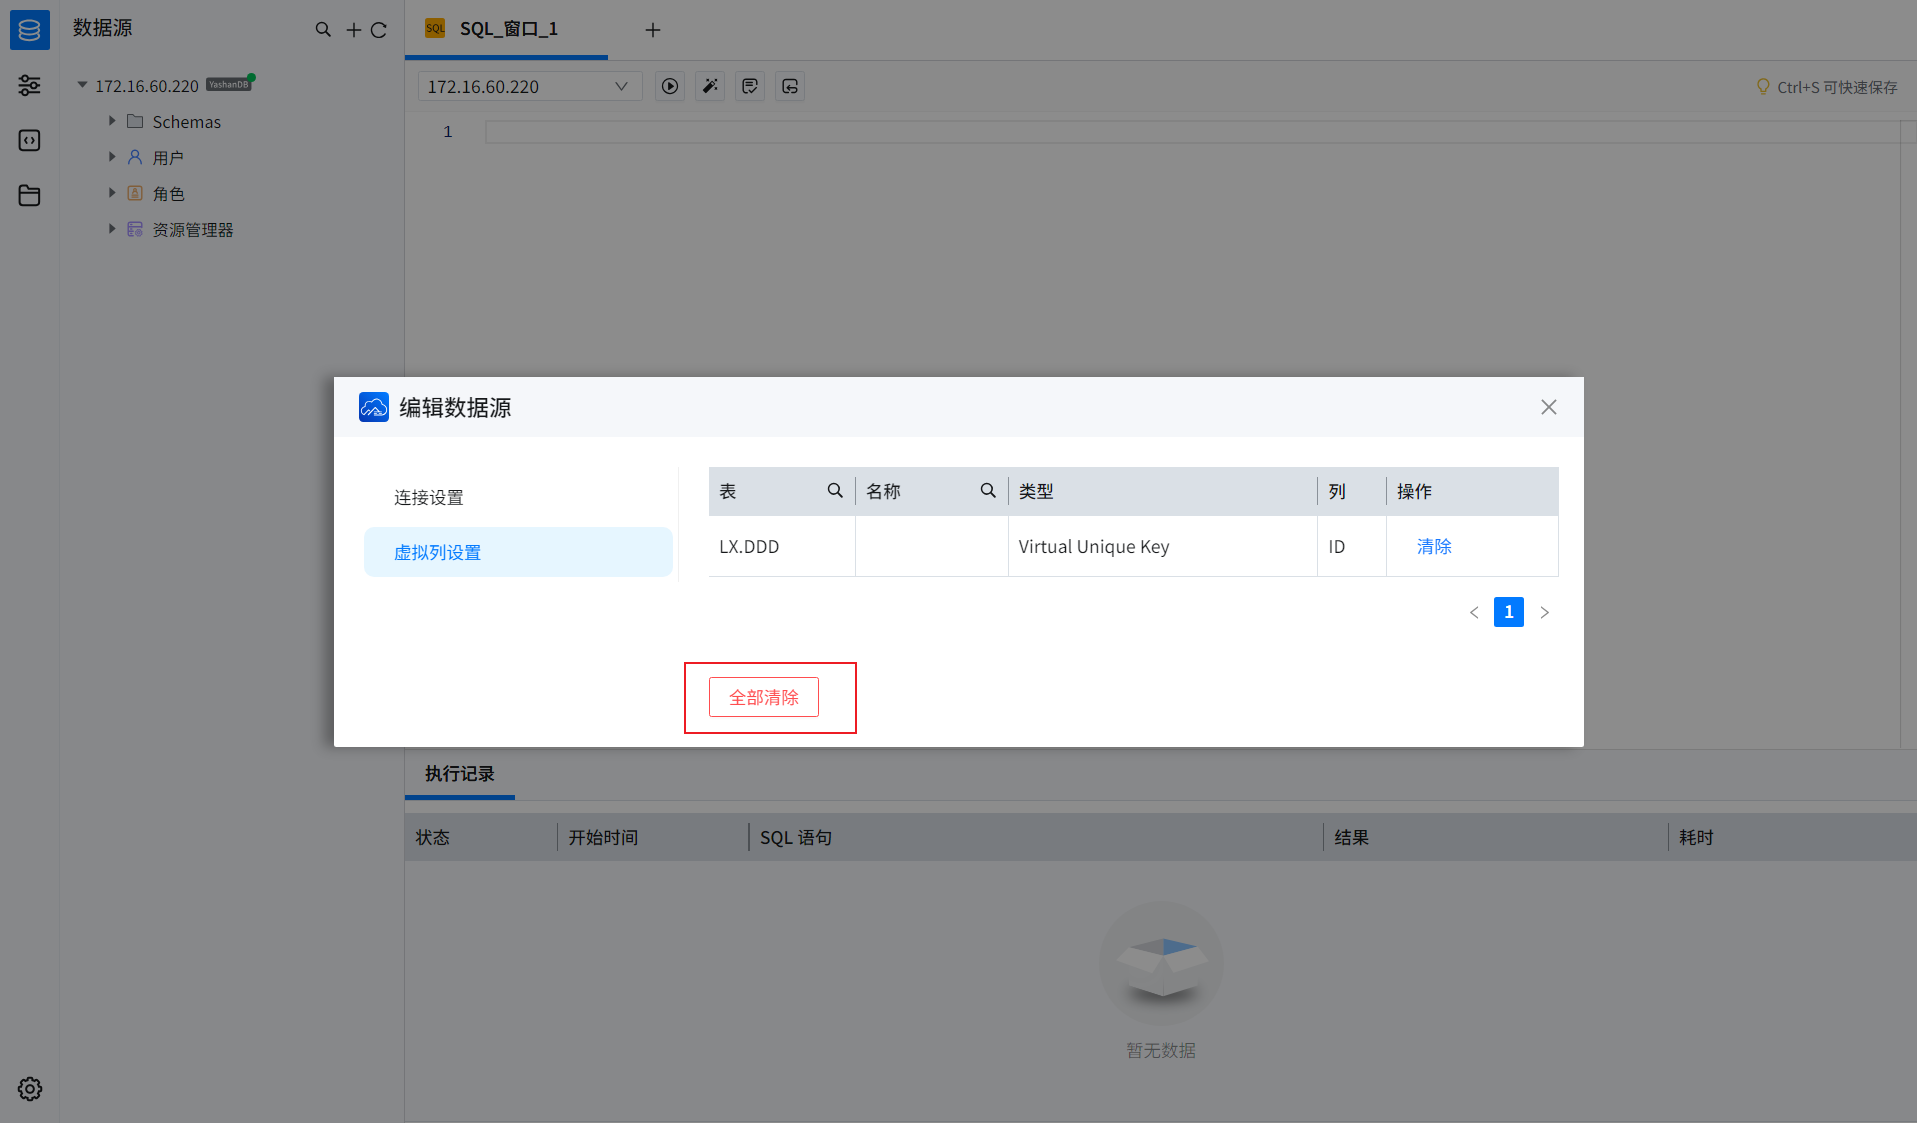Open the folder icon in left sidebar
The height and width of the screenshot is (1123, 1917).
30,195
